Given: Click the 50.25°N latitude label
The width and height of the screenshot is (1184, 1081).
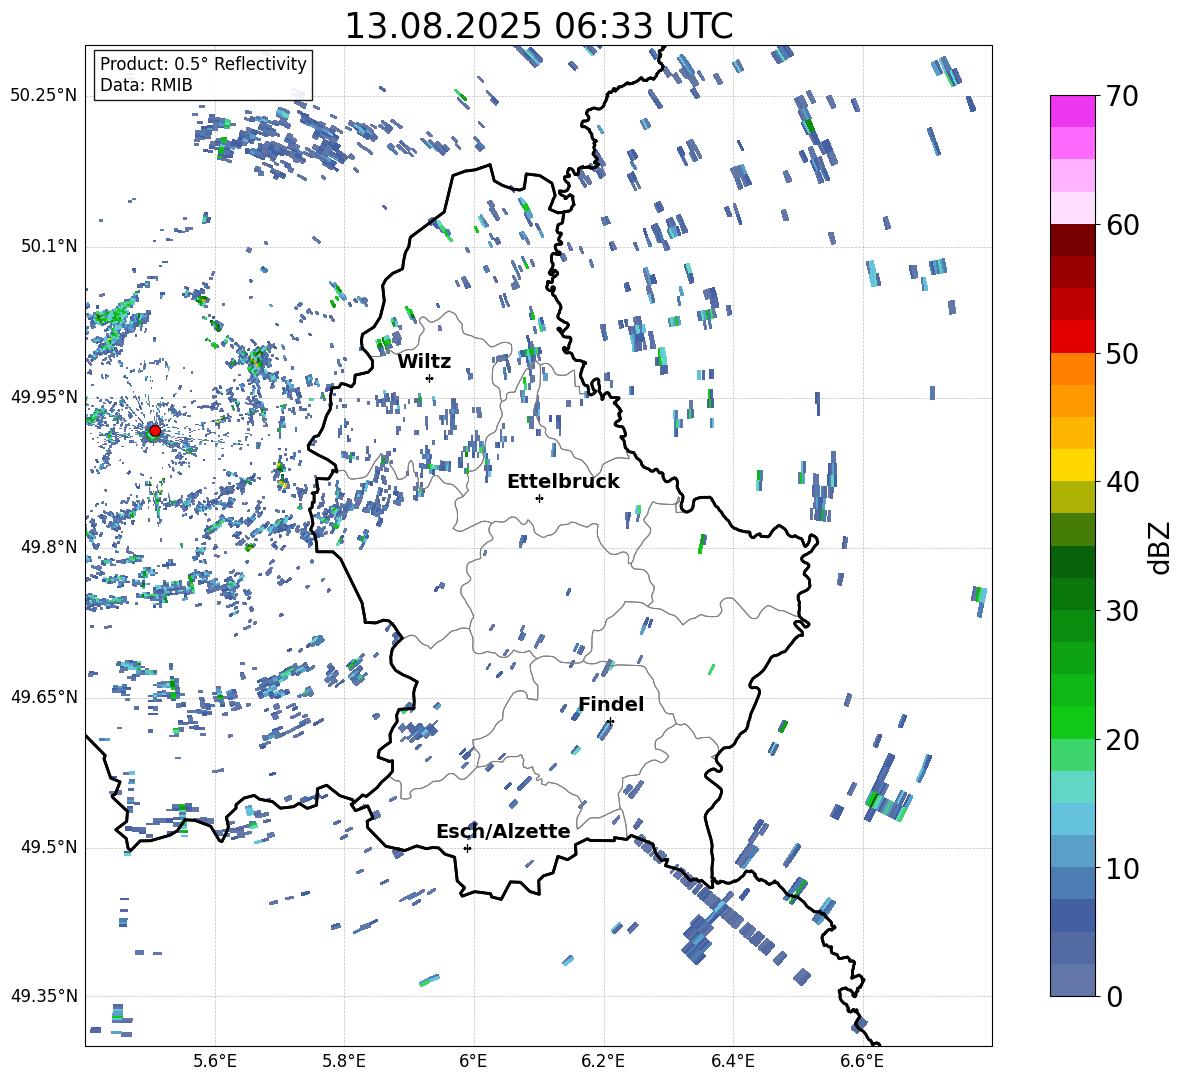Looking at the screenshot, I should [x=44, y=95].
